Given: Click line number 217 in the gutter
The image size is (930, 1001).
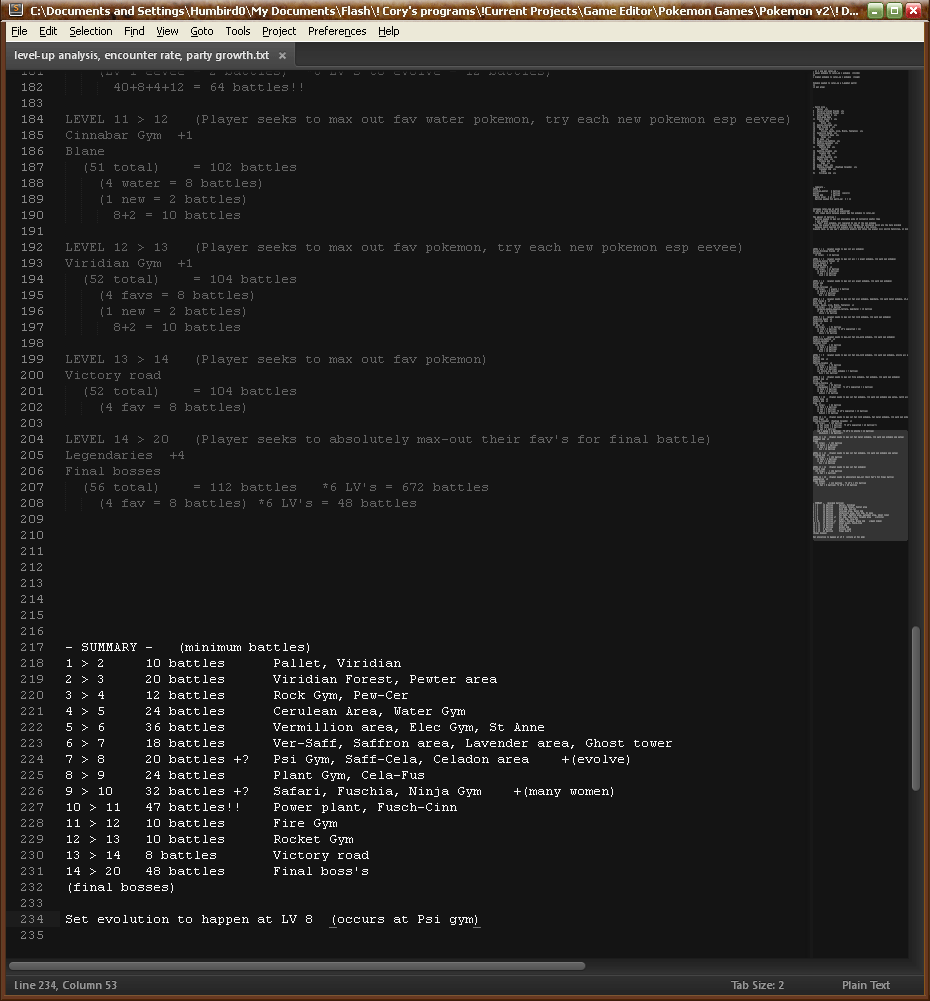Looking at the screenshot, I should [x=31, y=647].
